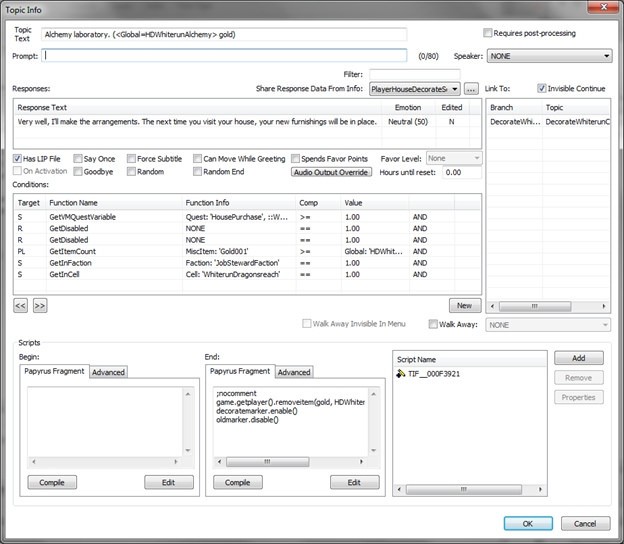Screen dimensions: 624x544
Task: Click into the Prompt text field
Action: pos(225,56)
